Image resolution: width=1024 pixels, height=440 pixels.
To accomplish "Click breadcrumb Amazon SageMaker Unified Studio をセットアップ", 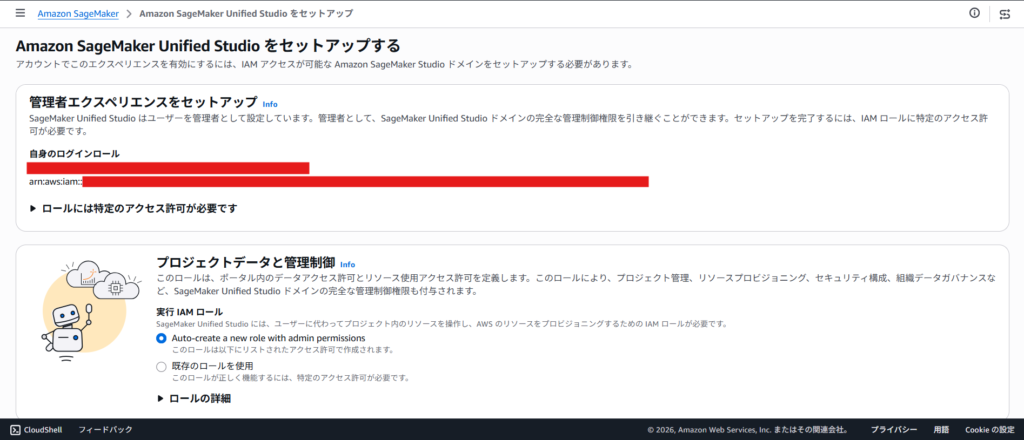I will 247,13.
